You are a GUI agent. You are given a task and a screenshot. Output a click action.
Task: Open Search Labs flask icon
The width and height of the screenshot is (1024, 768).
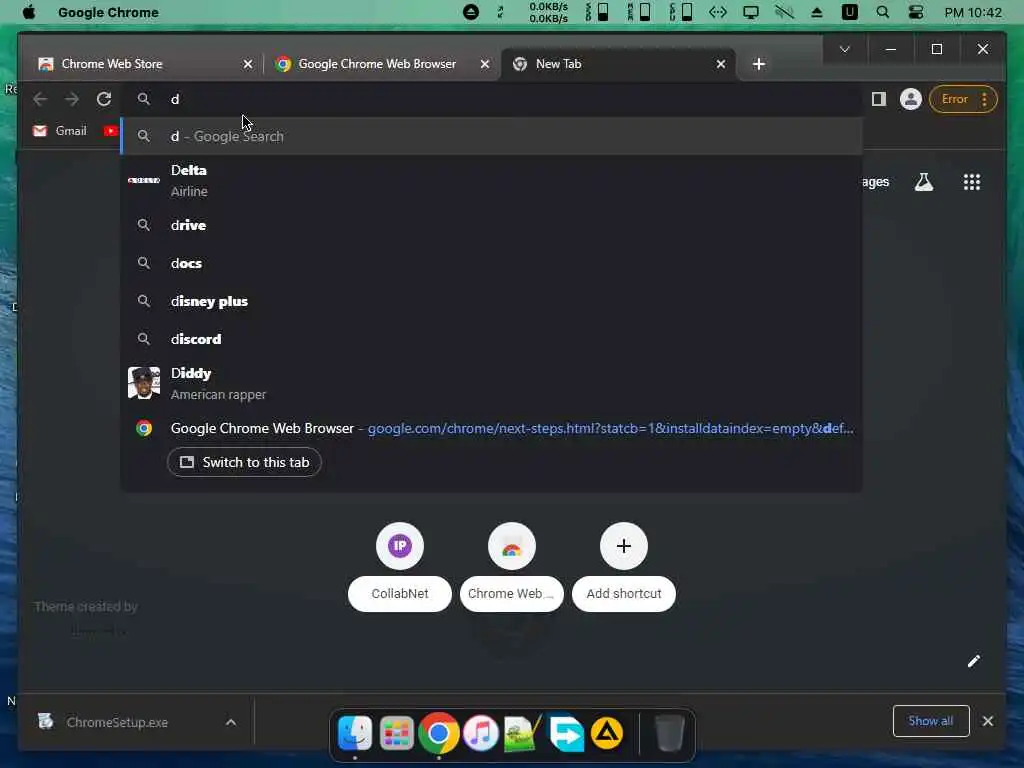tap(923, 182)
